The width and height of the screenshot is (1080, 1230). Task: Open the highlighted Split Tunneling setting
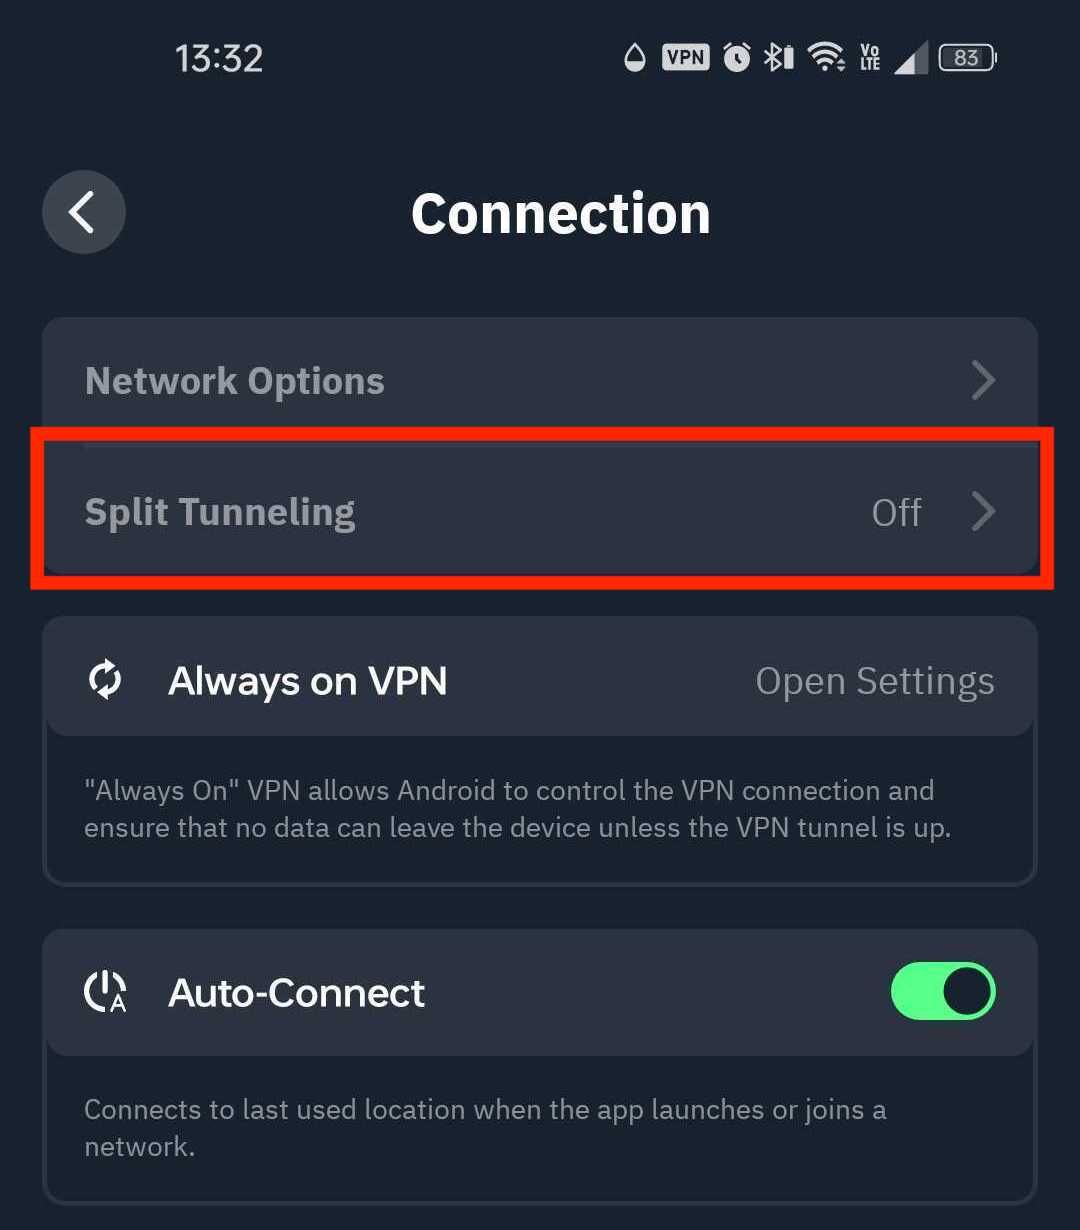point(540,511)
